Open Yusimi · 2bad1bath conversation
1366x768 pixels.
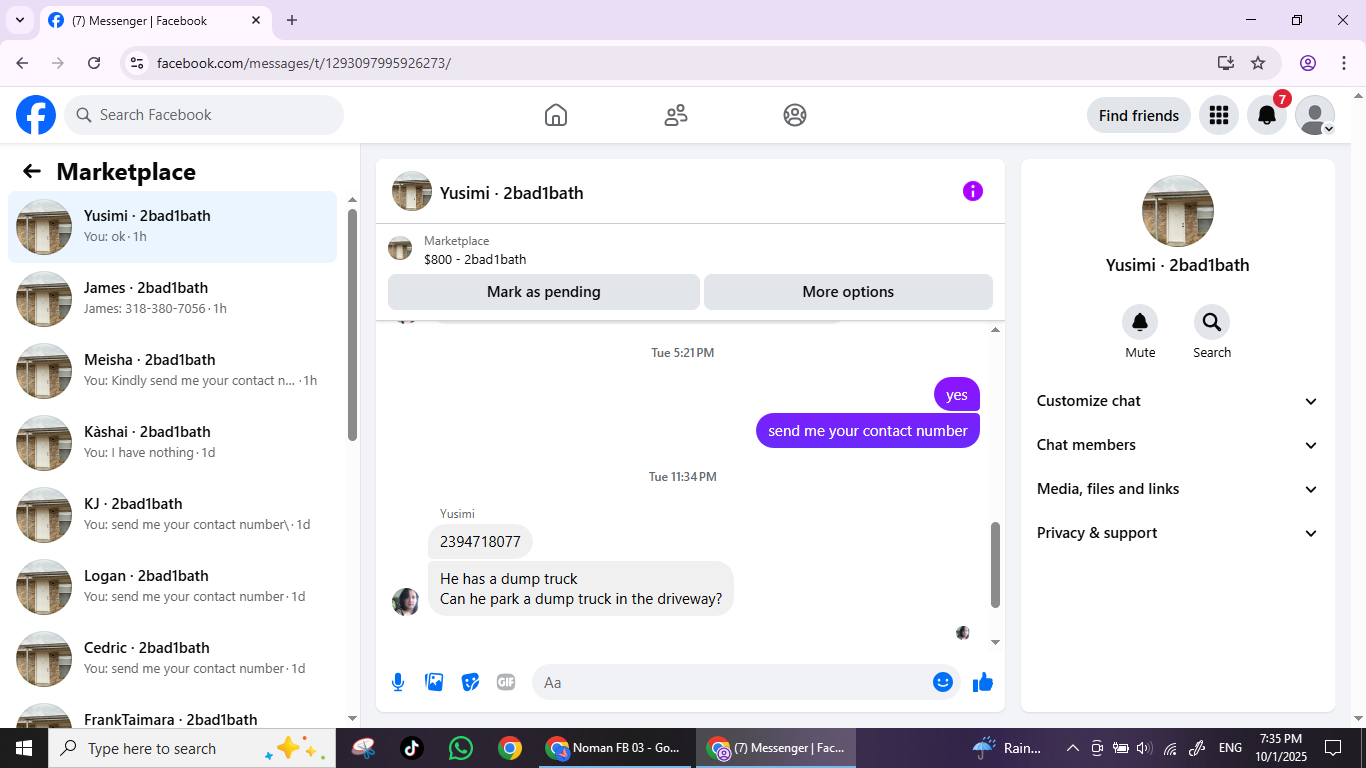point(172,227)
